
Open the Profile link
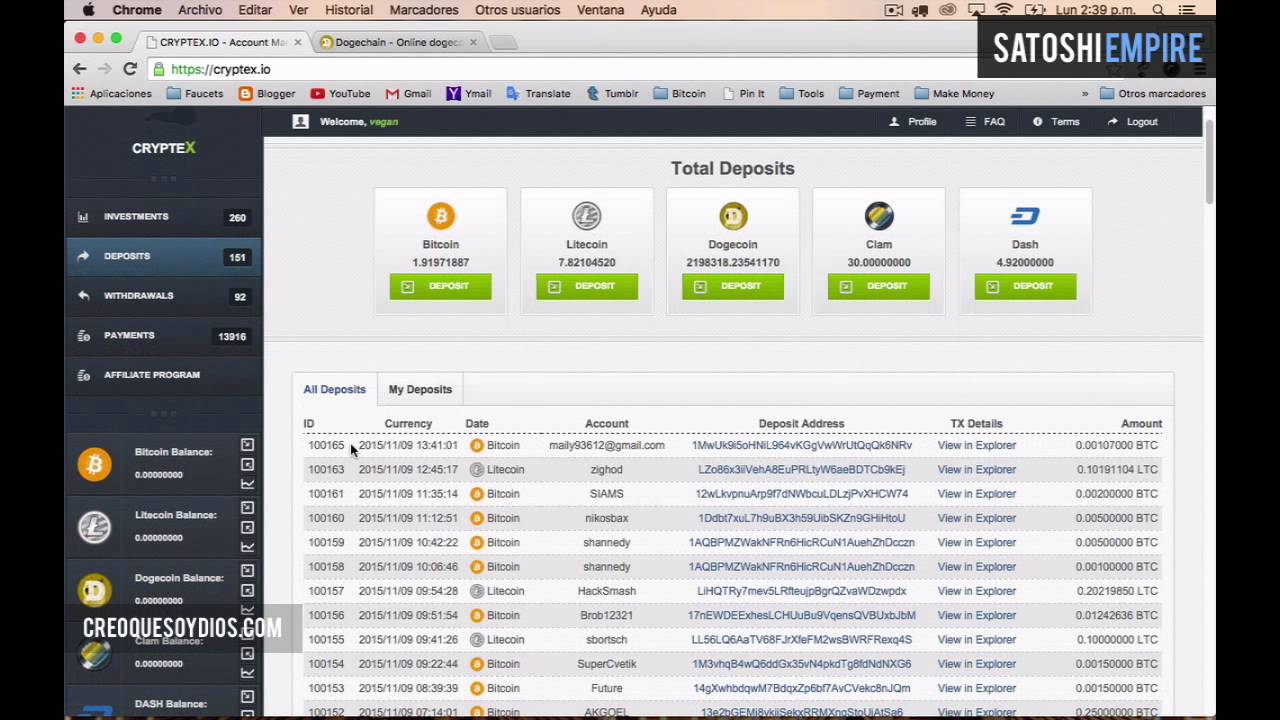tap(913, 122)
